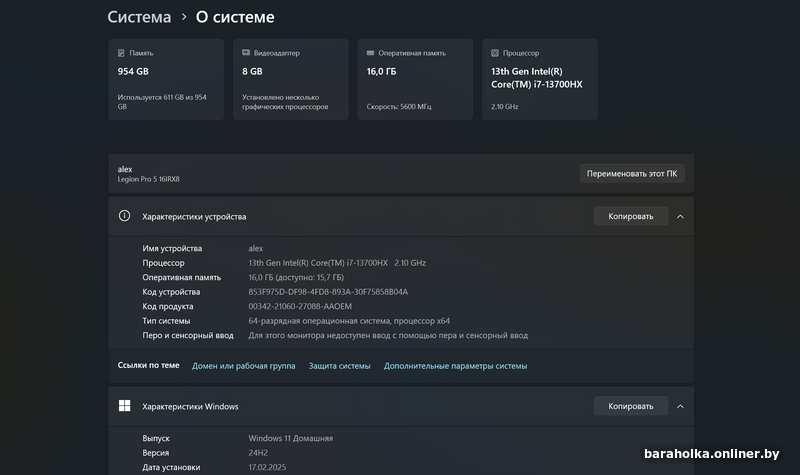The height and width of the screenshot is (475, 800).
Task: Click the Windows 11 Домашняя edition value
Action: (x=290, y=438)
